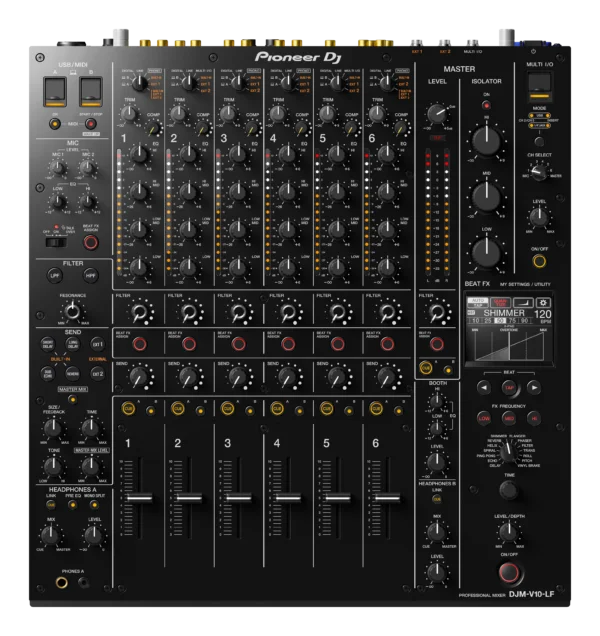Toggle the Multi I/O ON/OFF button

click(x=539, y=261)
